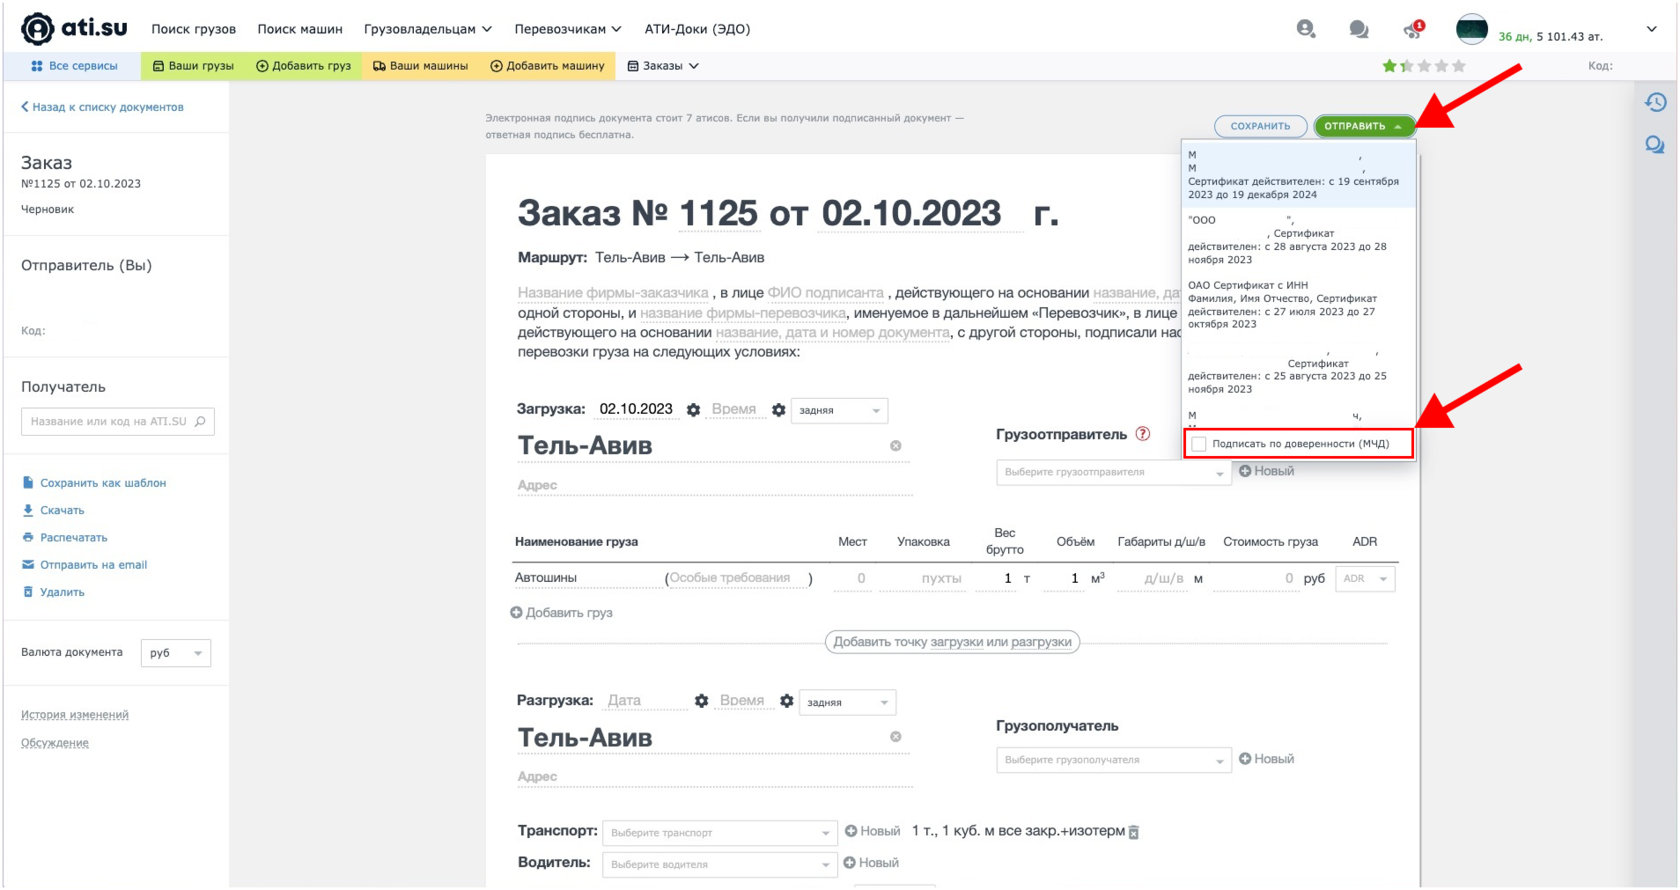1680x890 pixels.
Task: Open Выберите водителя dropdown
Action: click(x=719, y=864)
